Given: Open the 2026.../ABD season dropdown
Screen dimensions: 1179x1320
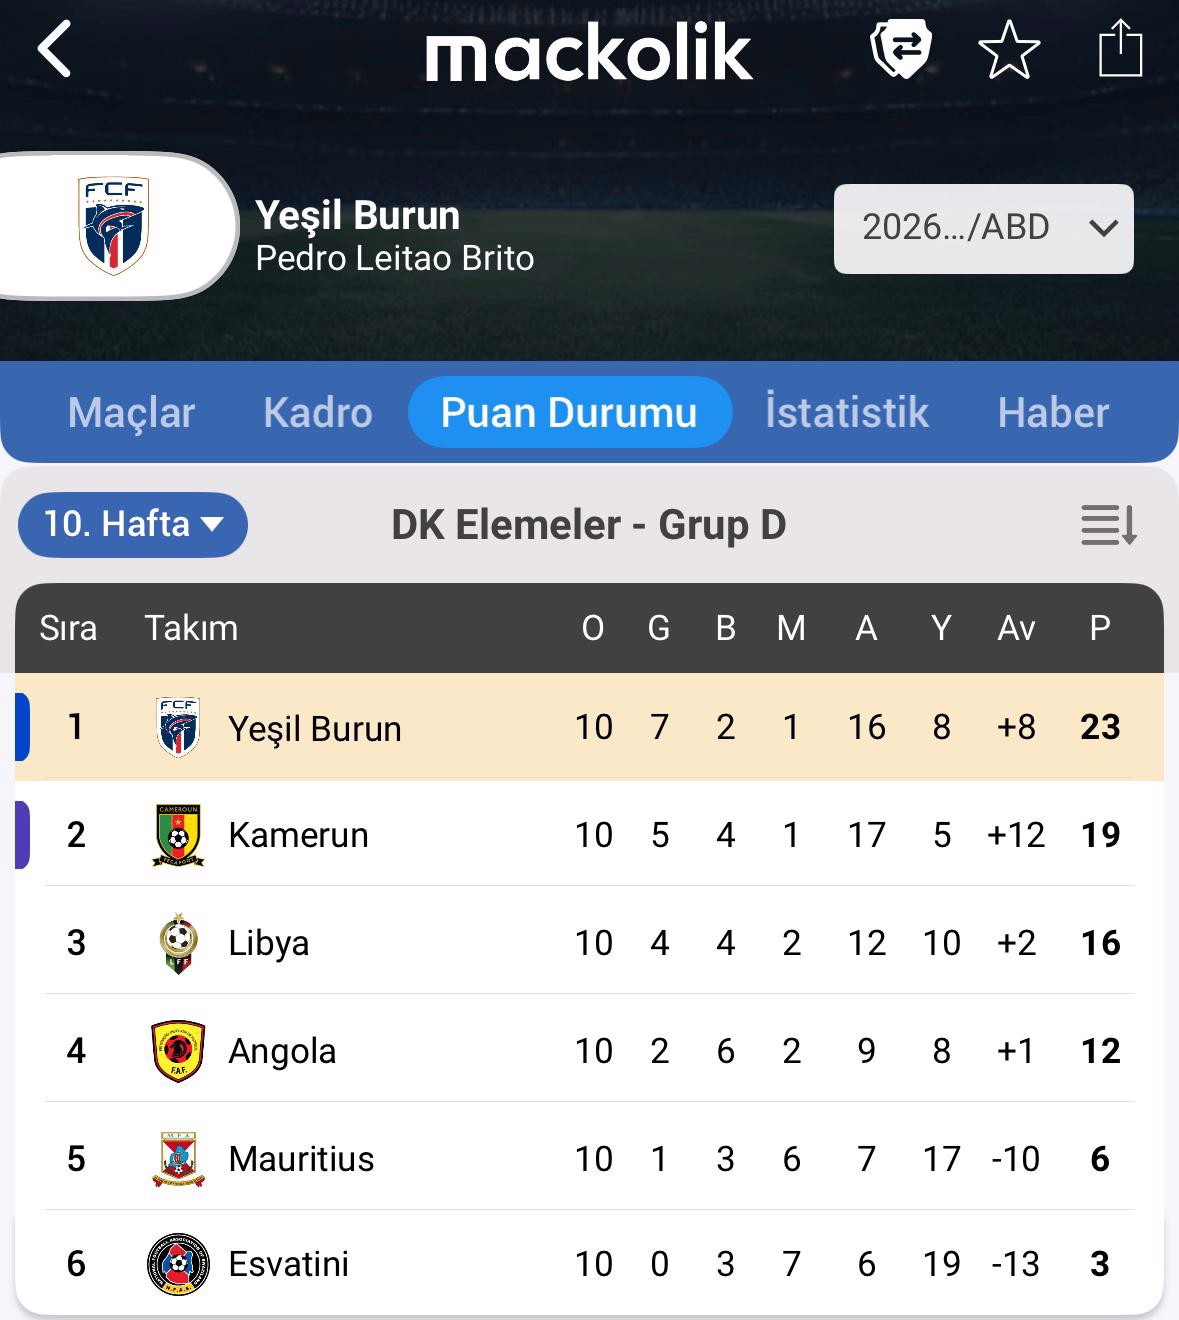Looking at the screenshot, I should click(983, 228).
